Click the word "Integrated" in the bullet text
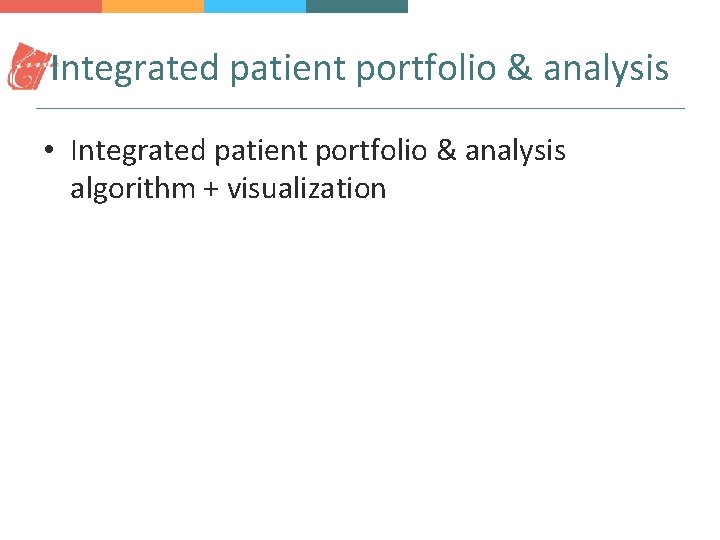Image resolution: width=720 pixels, height=540 pixels. click(138, 151)
